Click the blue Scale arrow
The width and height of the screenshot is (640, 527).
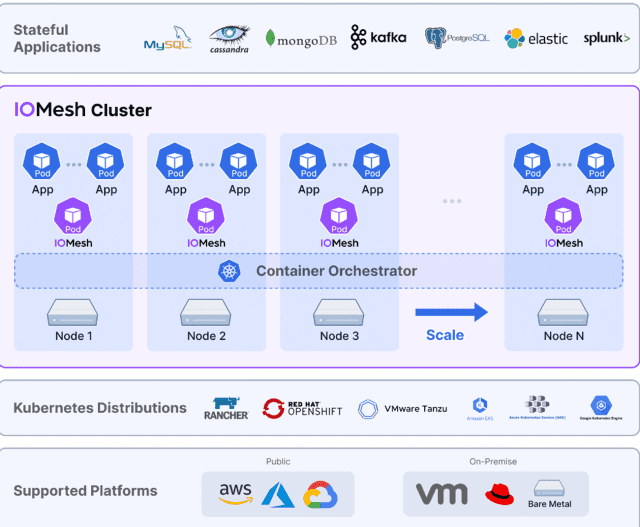pyautogui.click(x=451, y=312)
